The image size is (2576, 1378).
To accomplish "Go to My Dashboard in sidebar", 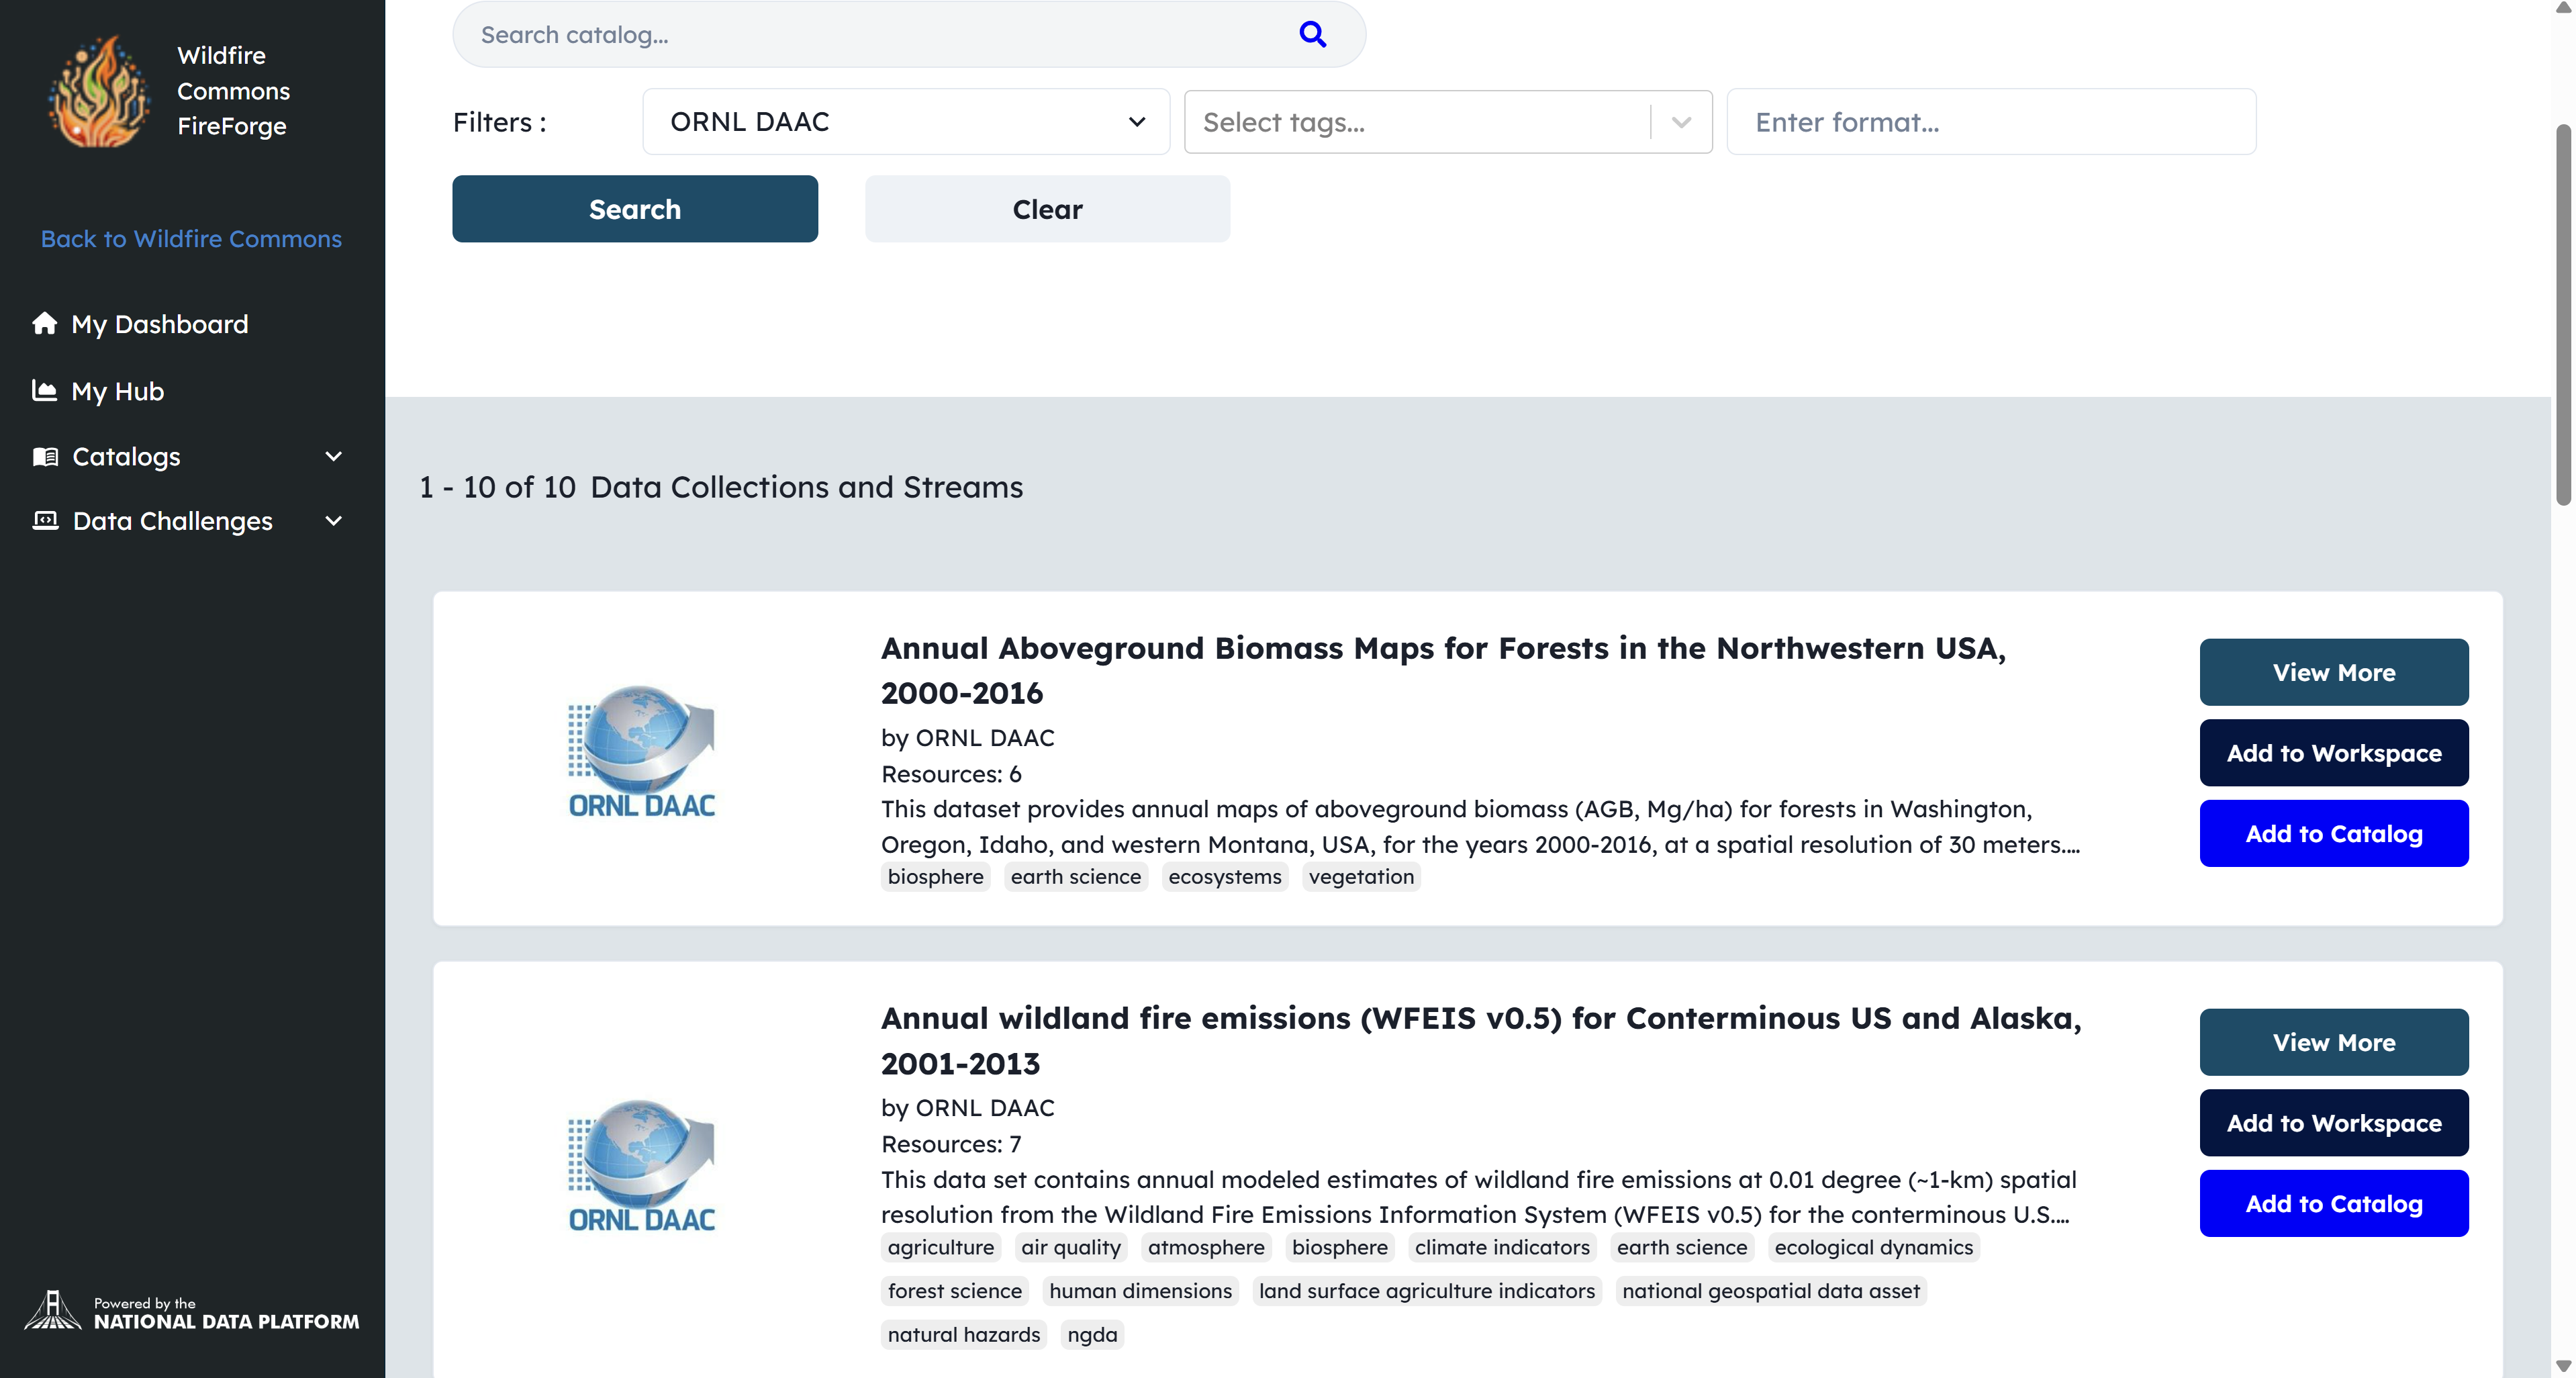I will [x=159, y=324].
